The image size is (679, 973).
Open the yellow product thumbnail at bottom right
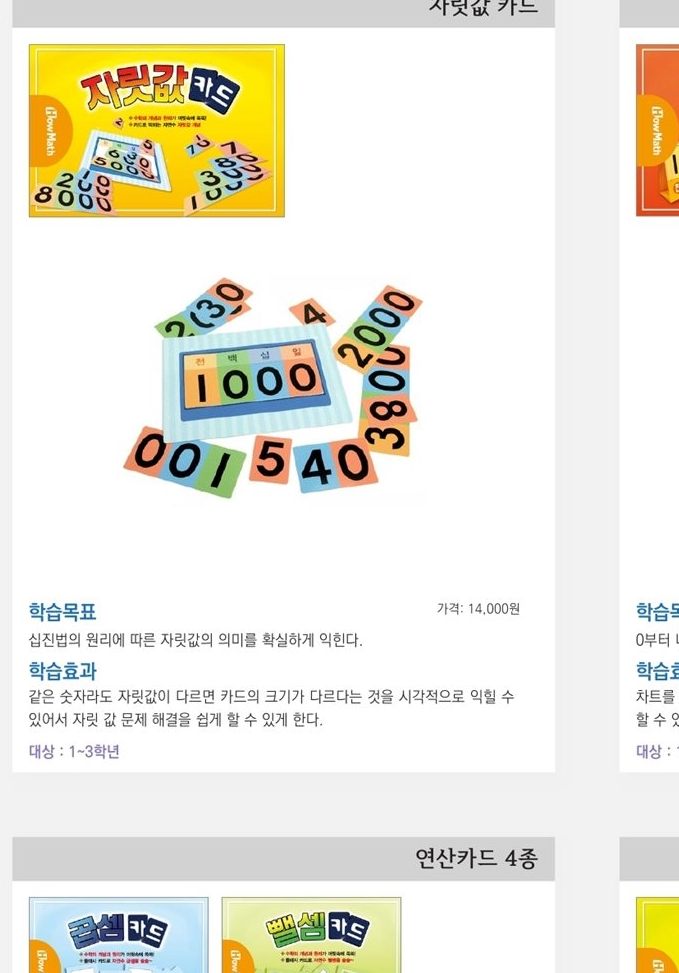657,935
